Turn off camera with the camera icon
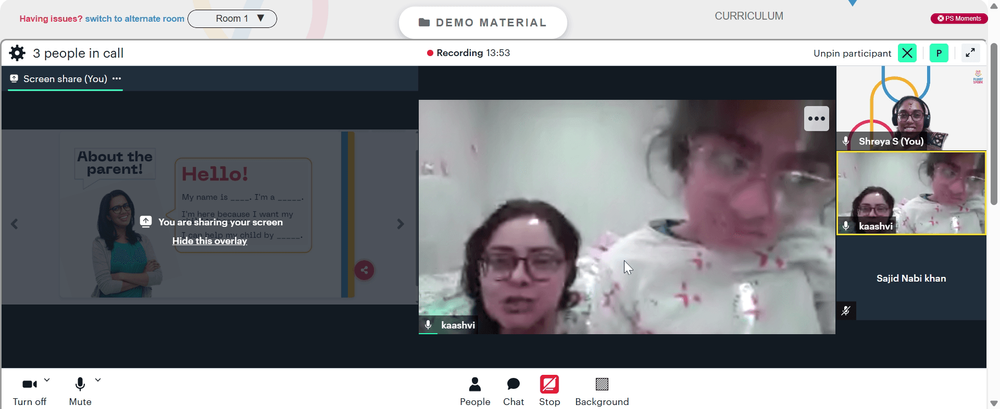 point(29,384)
